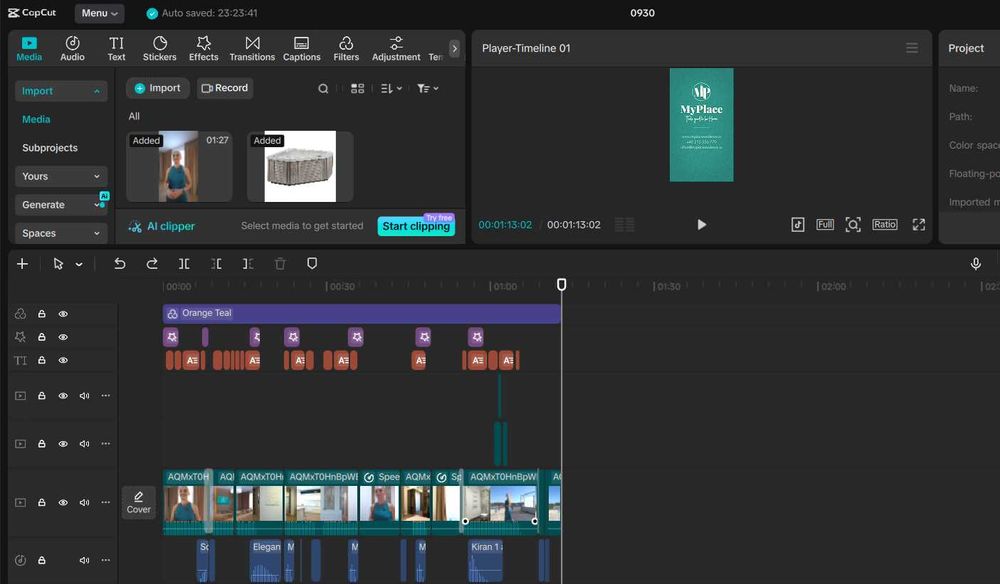This screenshot has width=1000, height=584.
Task: Toggle the lock on the main video track
Action: click(x=41, y=502)
